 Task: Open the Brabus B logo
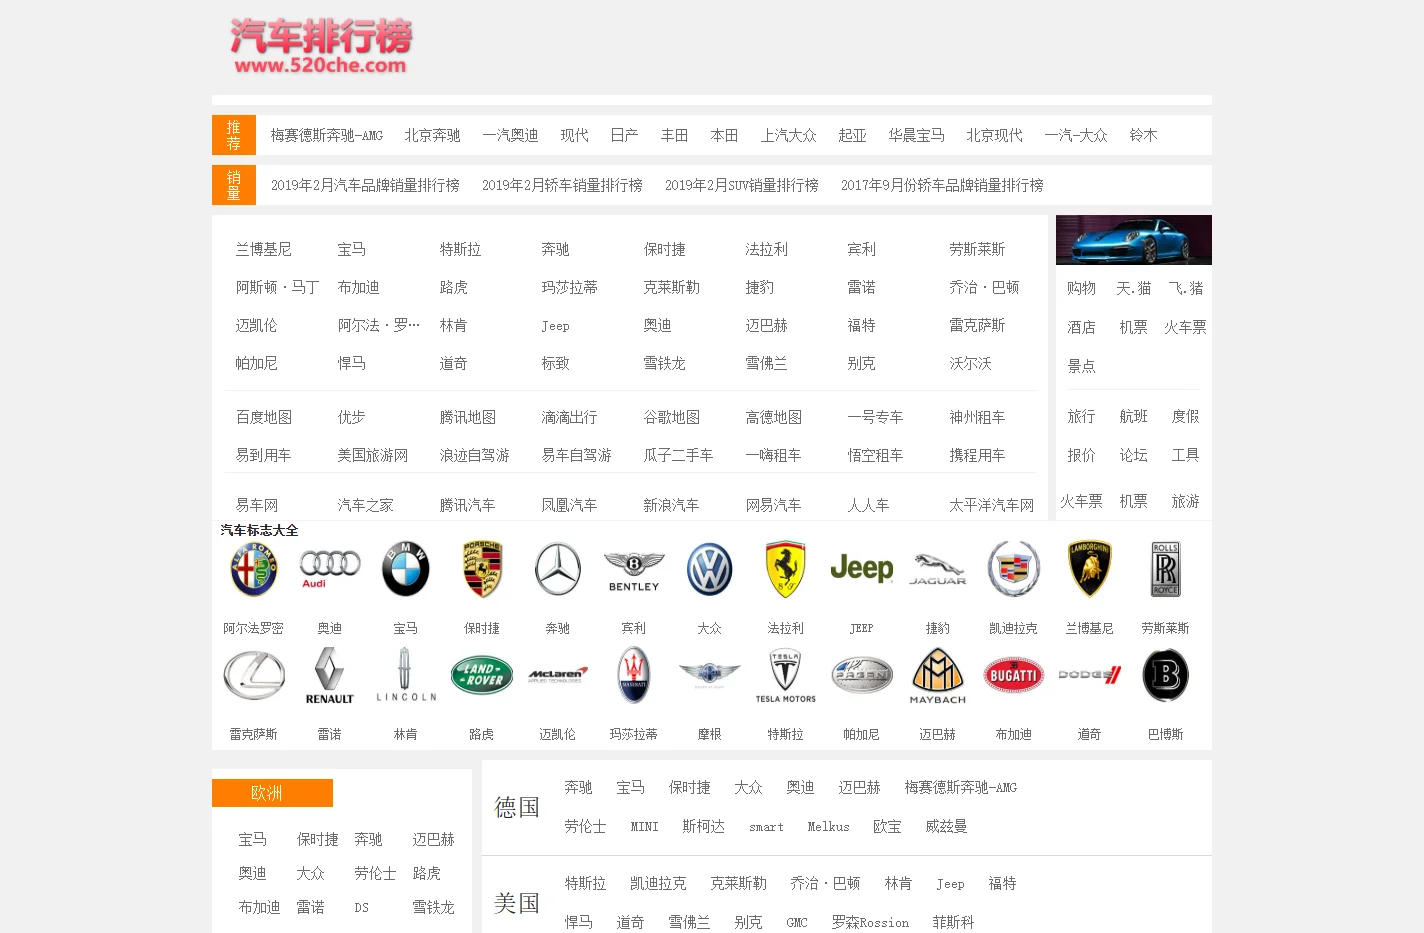coord(1166,675)
